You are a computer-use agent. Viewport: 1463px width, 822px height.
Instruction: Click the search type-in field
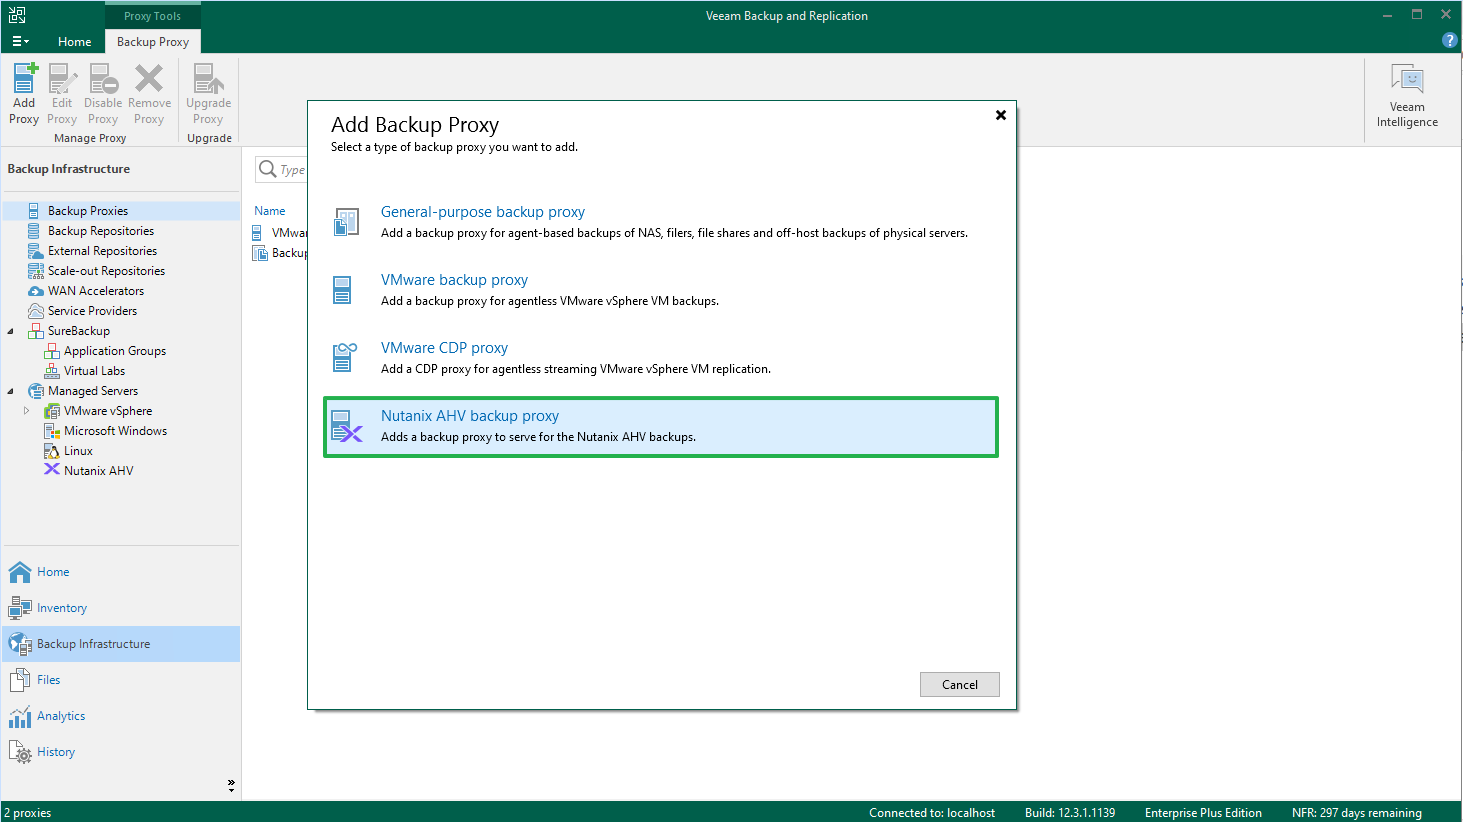[x=282, y=170]
